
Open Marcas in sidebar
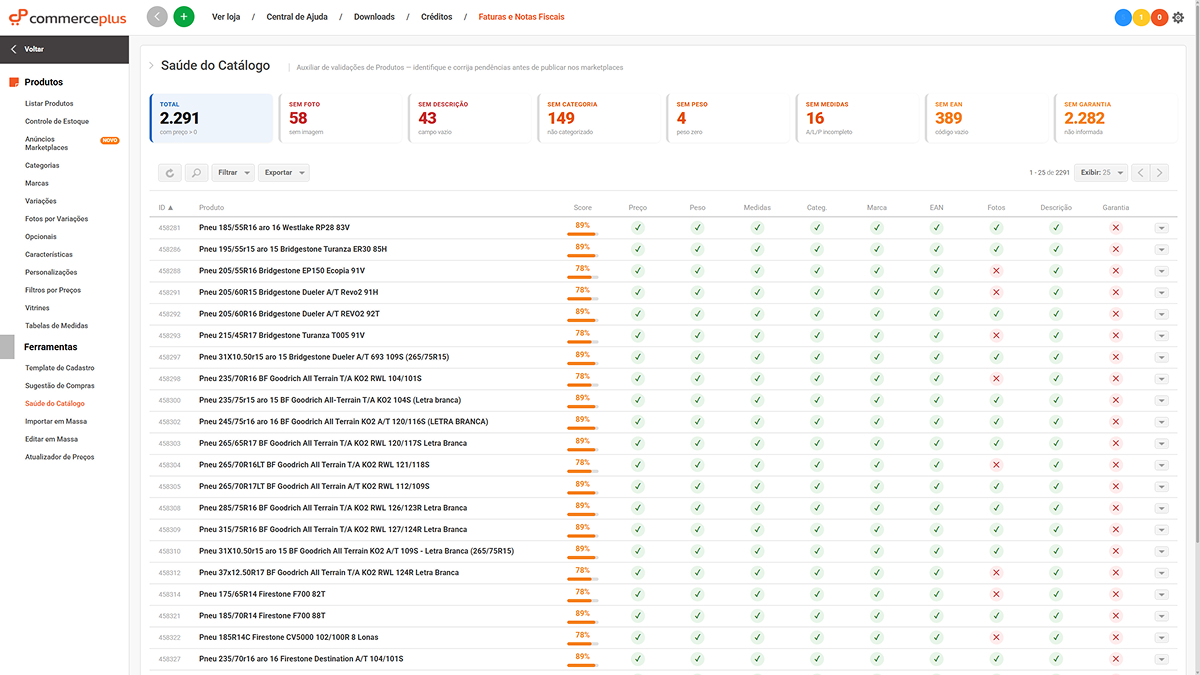[37, 184]
